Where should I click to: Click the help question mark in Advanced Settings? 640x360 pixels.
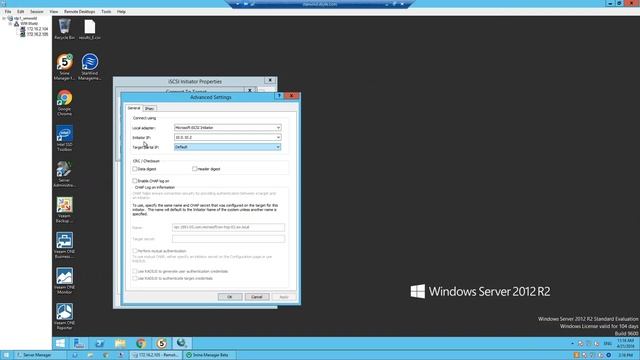(x=279, y=96)
